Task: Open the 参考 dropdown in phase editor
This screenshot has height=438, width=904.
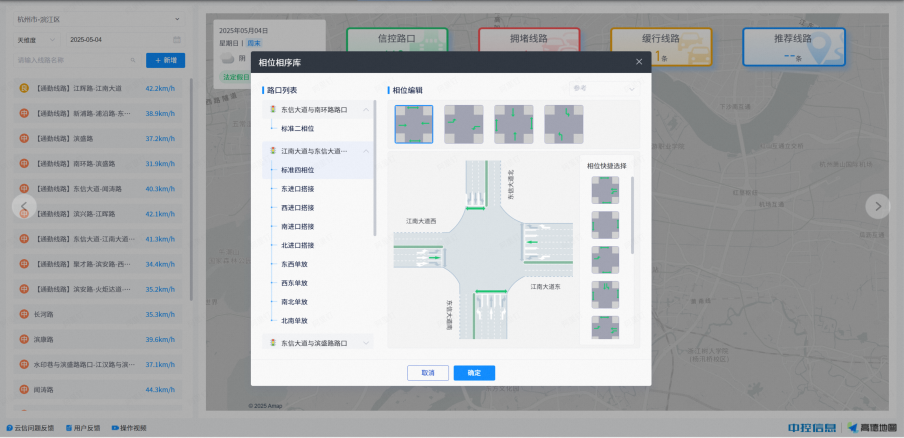Action: (x=603, y=89)
